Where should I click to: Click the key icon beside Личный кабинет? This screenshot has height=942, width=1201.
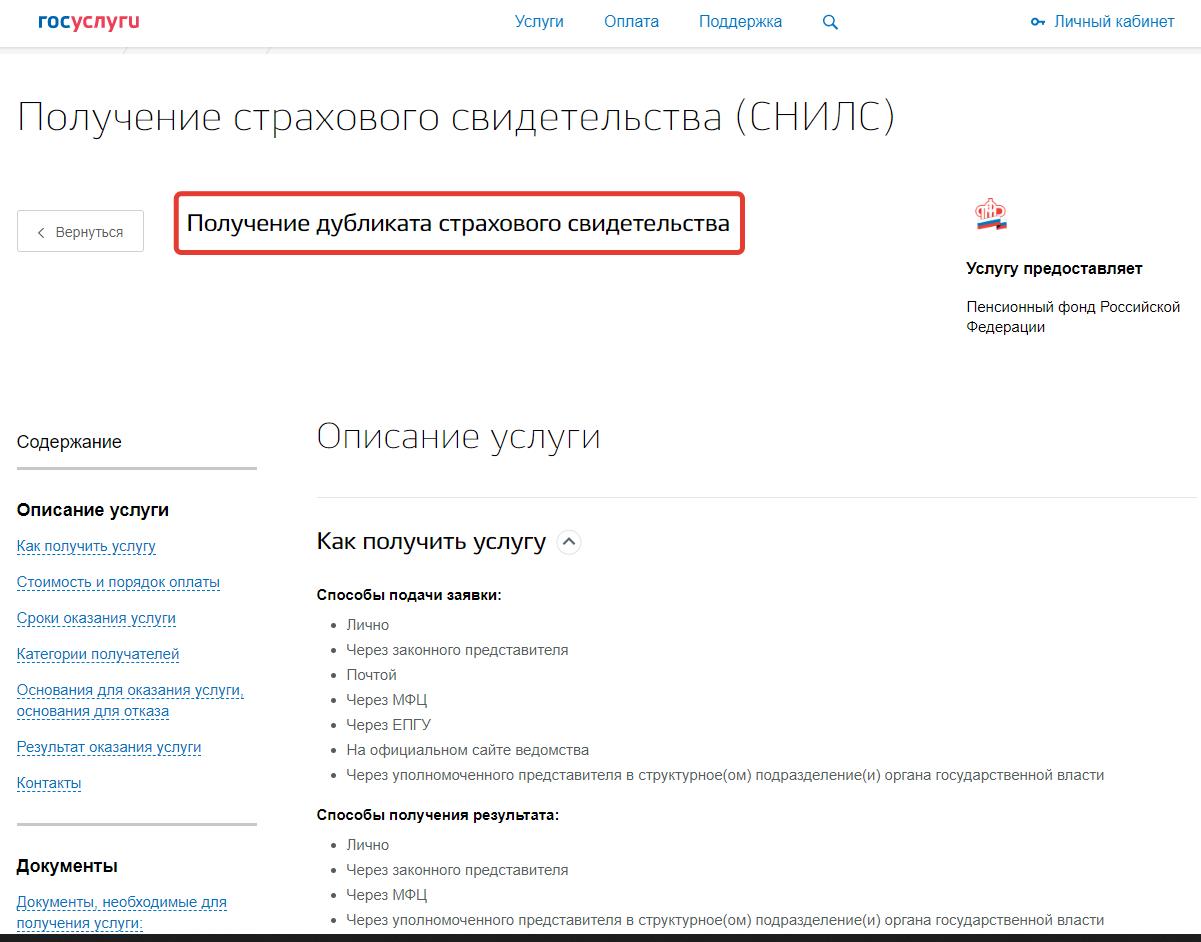tap(1037, 22)
